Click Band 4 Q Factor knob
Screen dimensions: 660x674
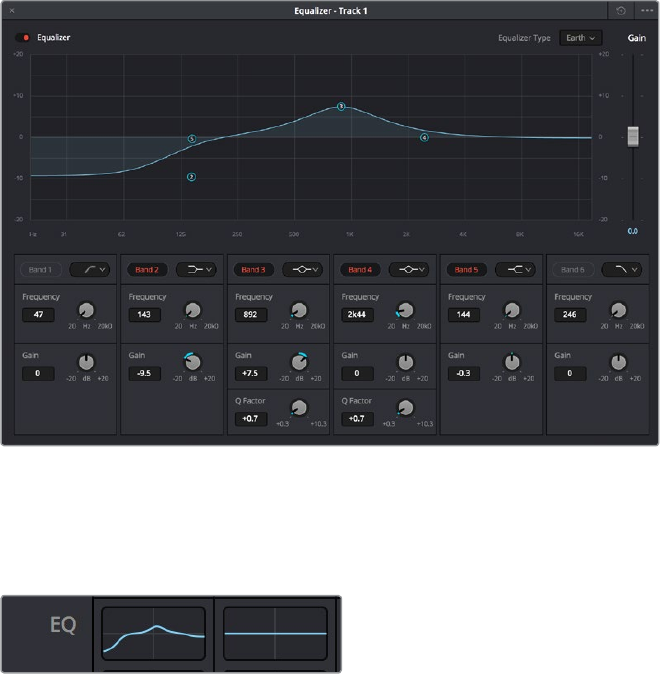point(405,407)
